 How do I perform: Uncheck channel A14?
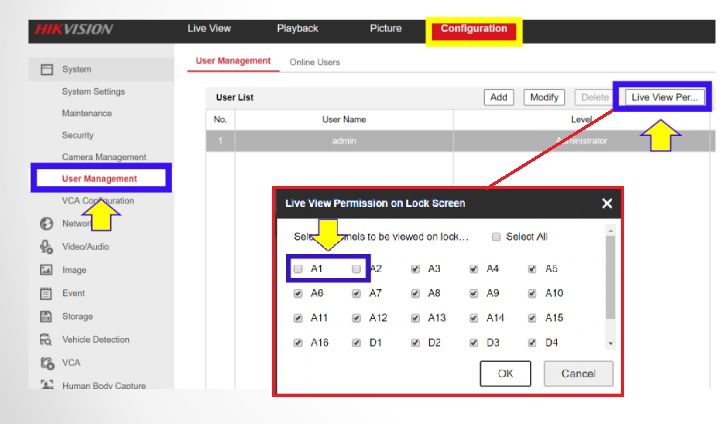(474, 318)
